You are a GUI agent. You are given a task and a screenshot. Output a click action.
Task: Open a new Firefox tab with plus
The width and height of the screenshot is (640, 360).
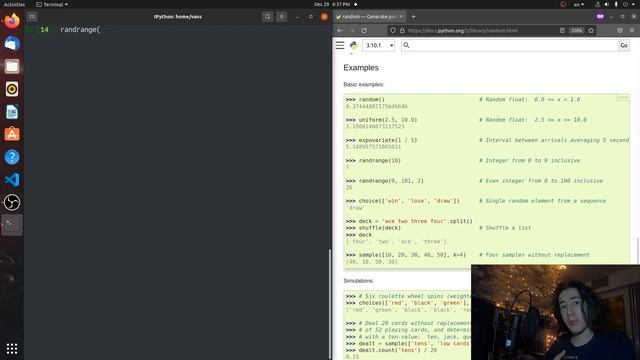[x=413, y=16]
